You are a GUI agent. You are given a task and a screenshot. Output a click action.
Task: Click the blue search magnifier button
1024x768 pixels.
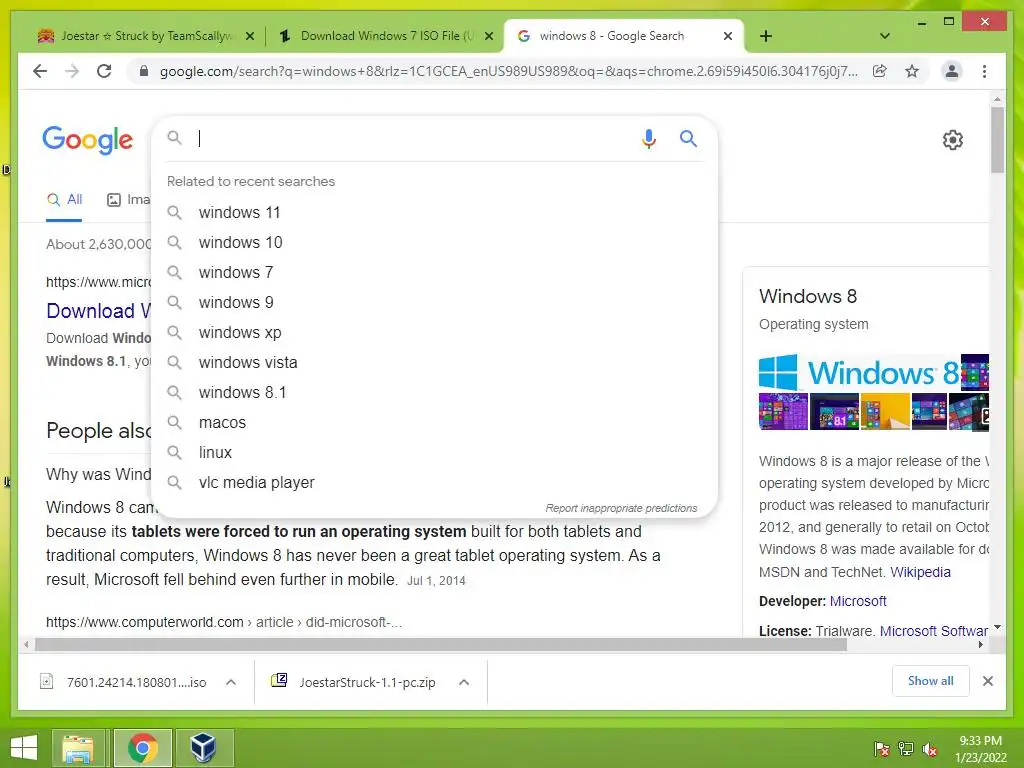tap(688, 138)
